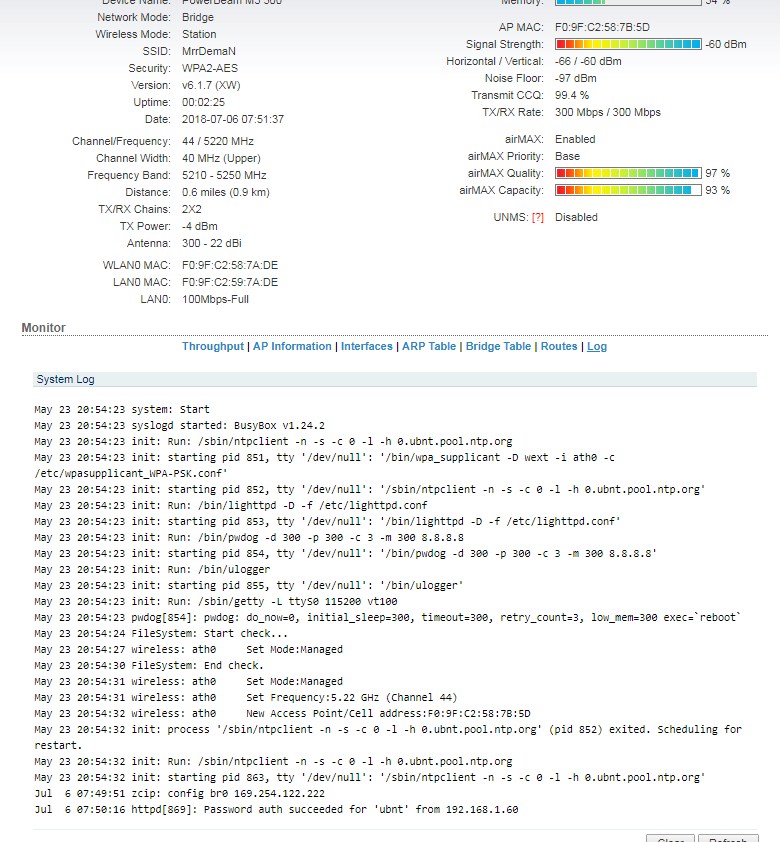Select the AP MAC value F0:9F:C2:58:7B:5D

[x=602, y=27]
